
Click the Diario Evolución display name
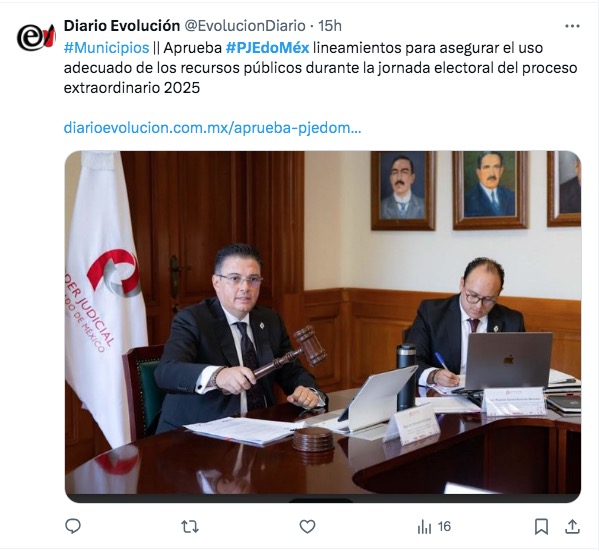point(122,26)
